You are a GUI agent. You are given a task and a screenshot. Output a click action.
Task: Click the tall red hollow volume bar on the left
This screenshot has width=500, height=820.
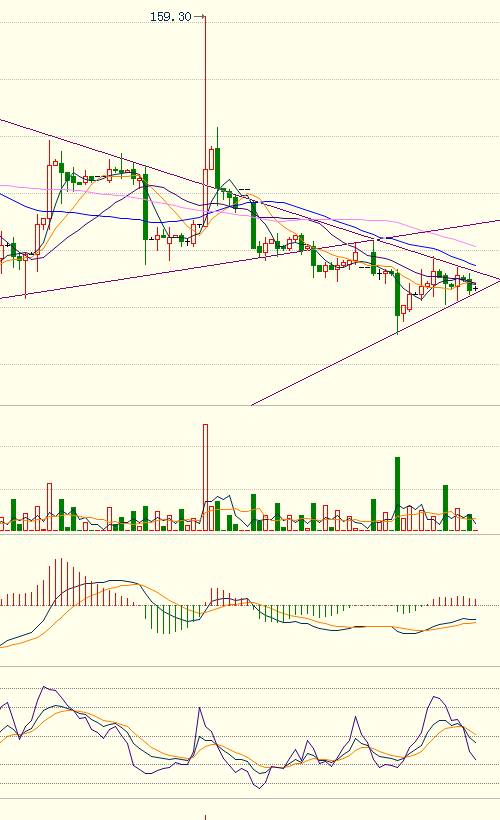point(50,507)
